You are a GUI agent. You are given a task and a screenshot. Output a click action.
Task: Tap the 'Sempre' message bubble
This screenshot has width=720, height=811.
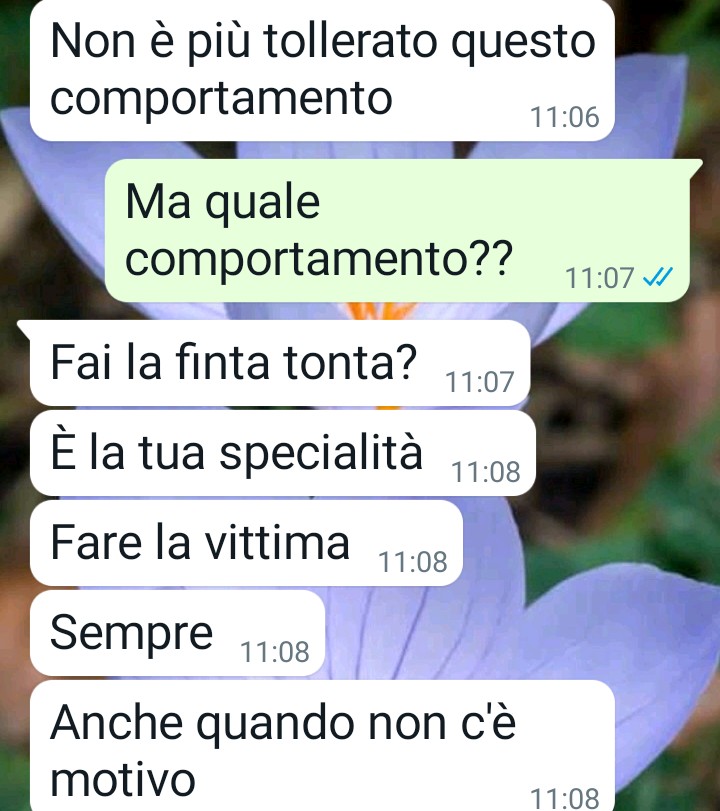[177, 633]
